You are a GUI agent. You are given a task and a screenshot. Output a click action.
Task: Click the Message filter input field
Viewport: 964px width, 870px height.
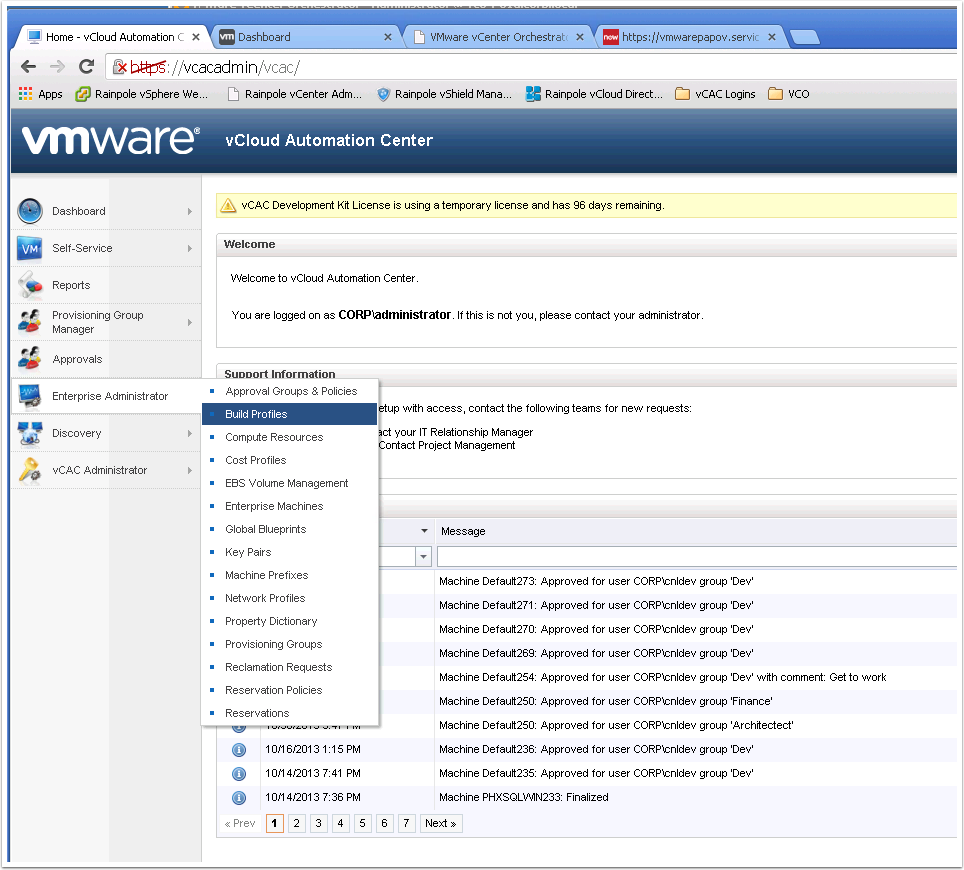(x=697, y=557)
